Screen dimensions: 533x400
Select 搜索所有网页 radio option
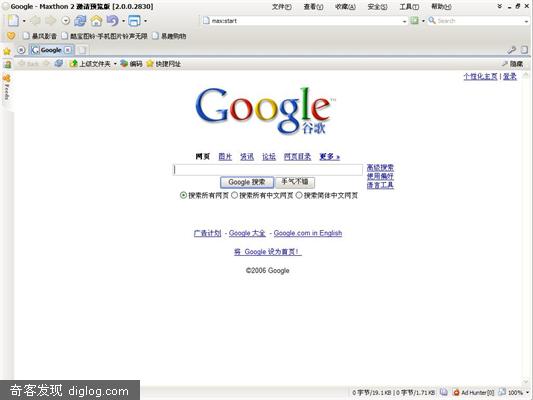point(183,195)
